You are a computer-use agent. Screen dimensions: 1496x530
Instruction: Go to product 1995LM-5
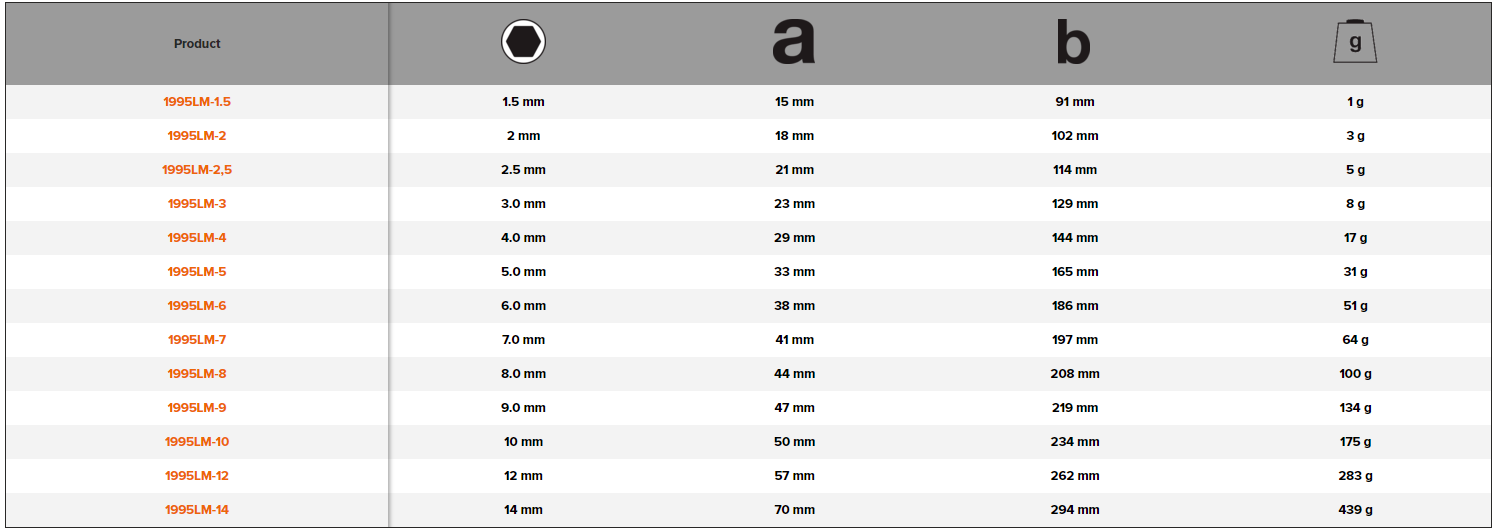197,272
